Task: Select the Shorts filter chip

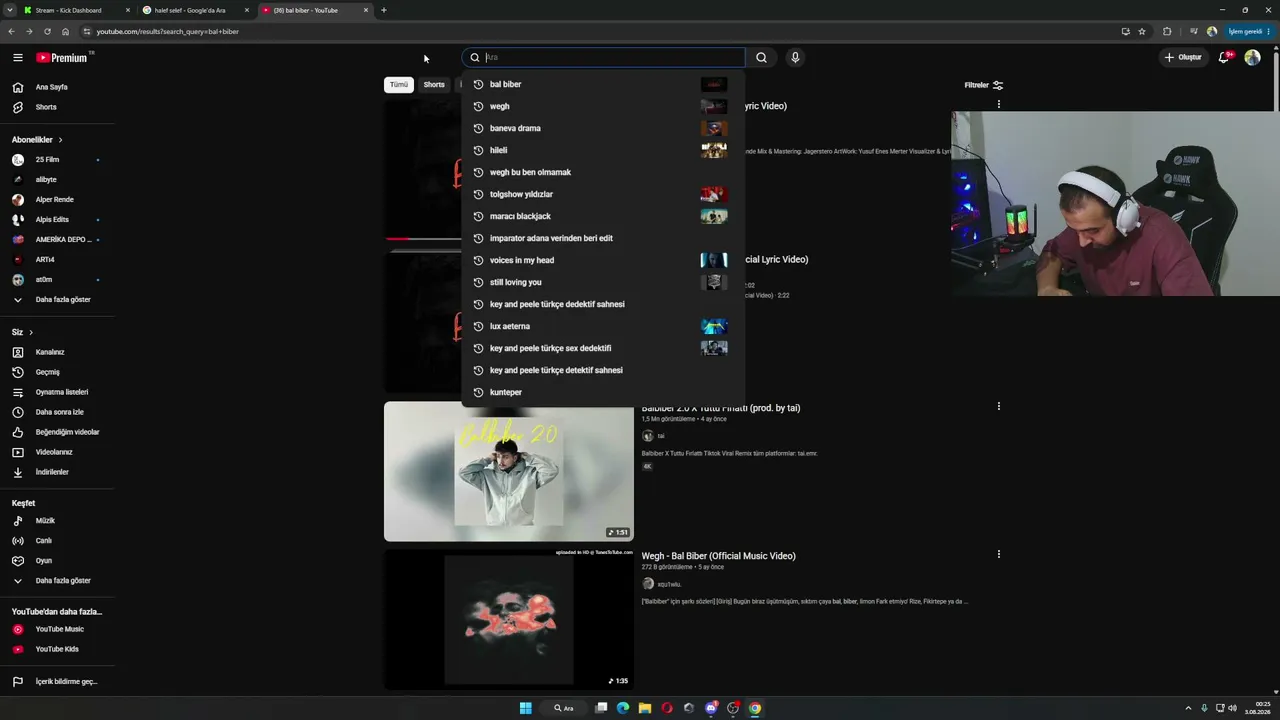Action: (x=434, y=85)
